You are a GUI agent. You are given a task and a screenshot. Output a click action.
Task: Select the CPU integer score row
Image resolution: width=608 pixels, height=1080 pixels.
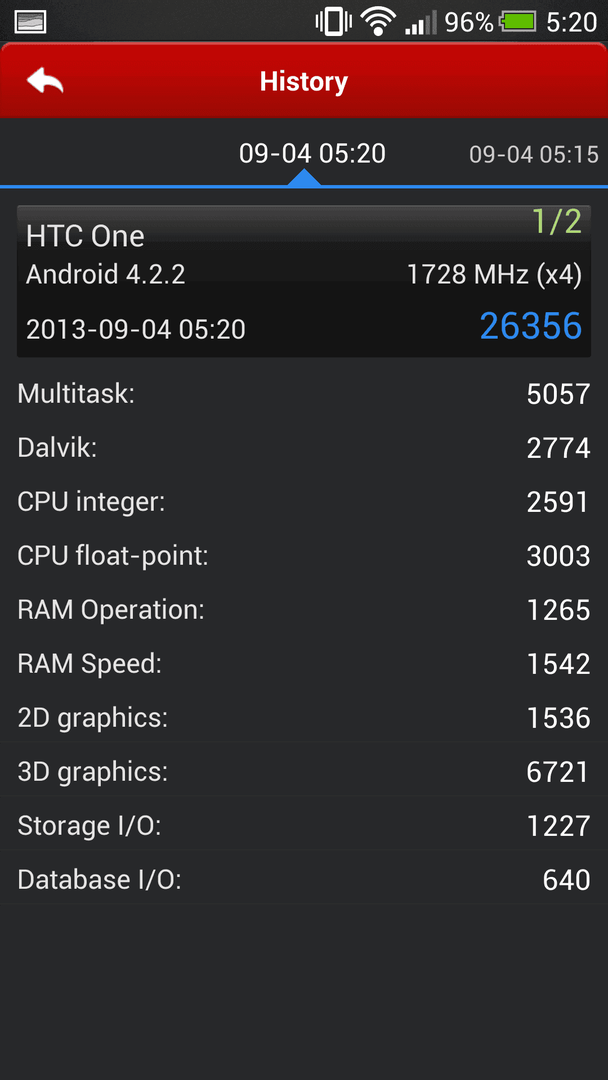click(x=304, y=501)
